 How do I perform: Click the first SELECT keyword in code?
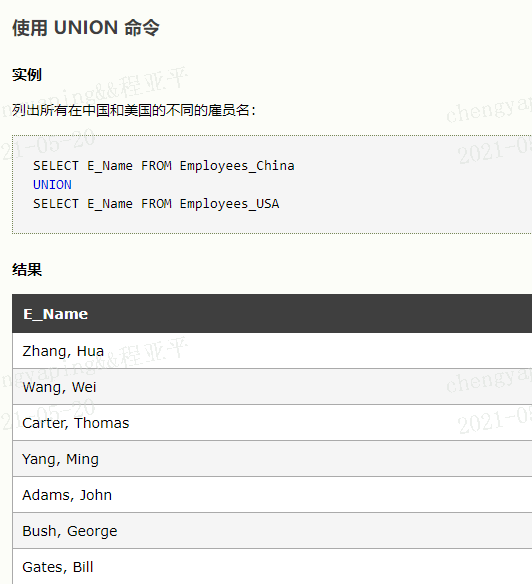56,166
